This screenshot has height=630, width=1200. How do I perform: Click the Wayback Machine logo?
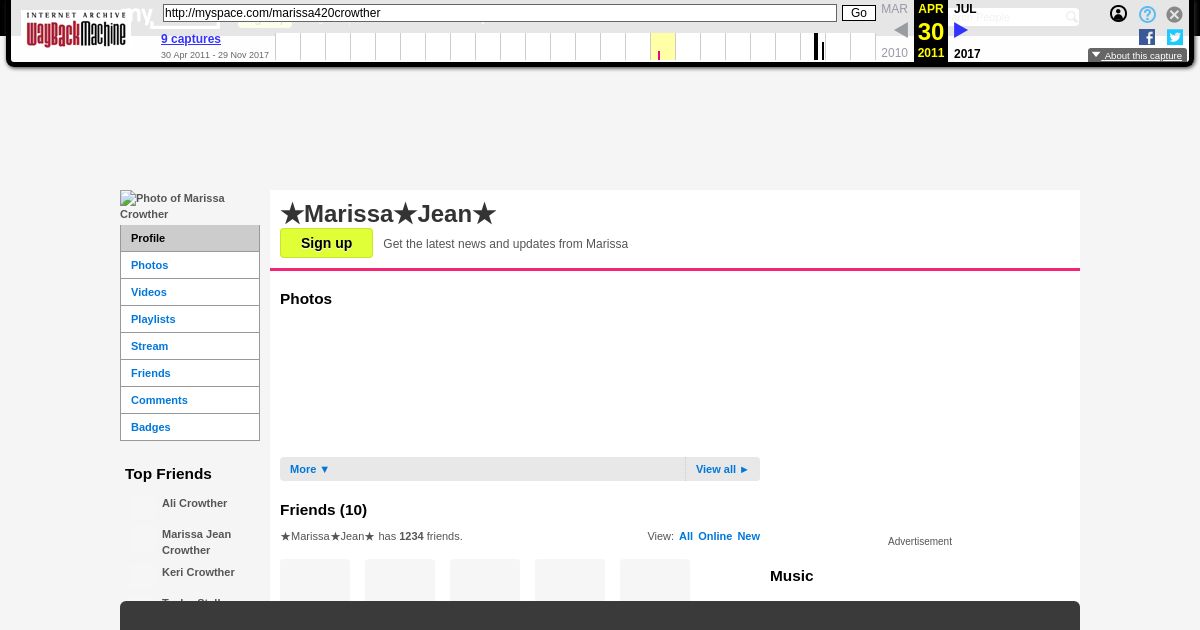76,30
